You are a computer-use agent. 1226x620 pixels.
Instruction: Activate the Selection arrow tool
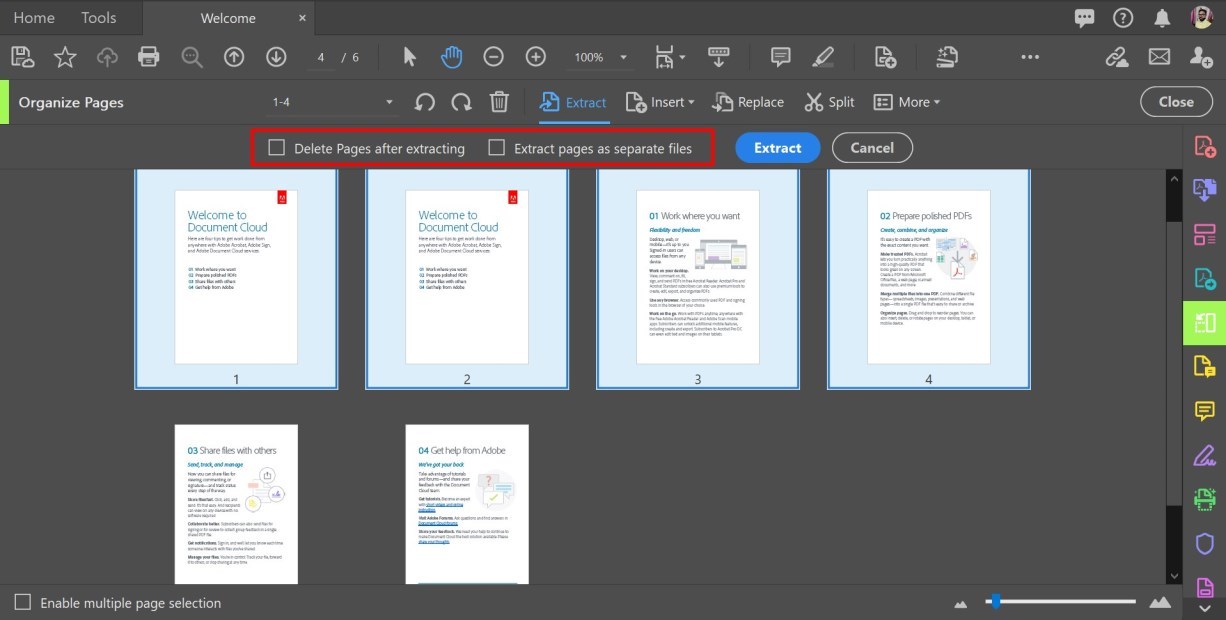(x=409, y=57)
